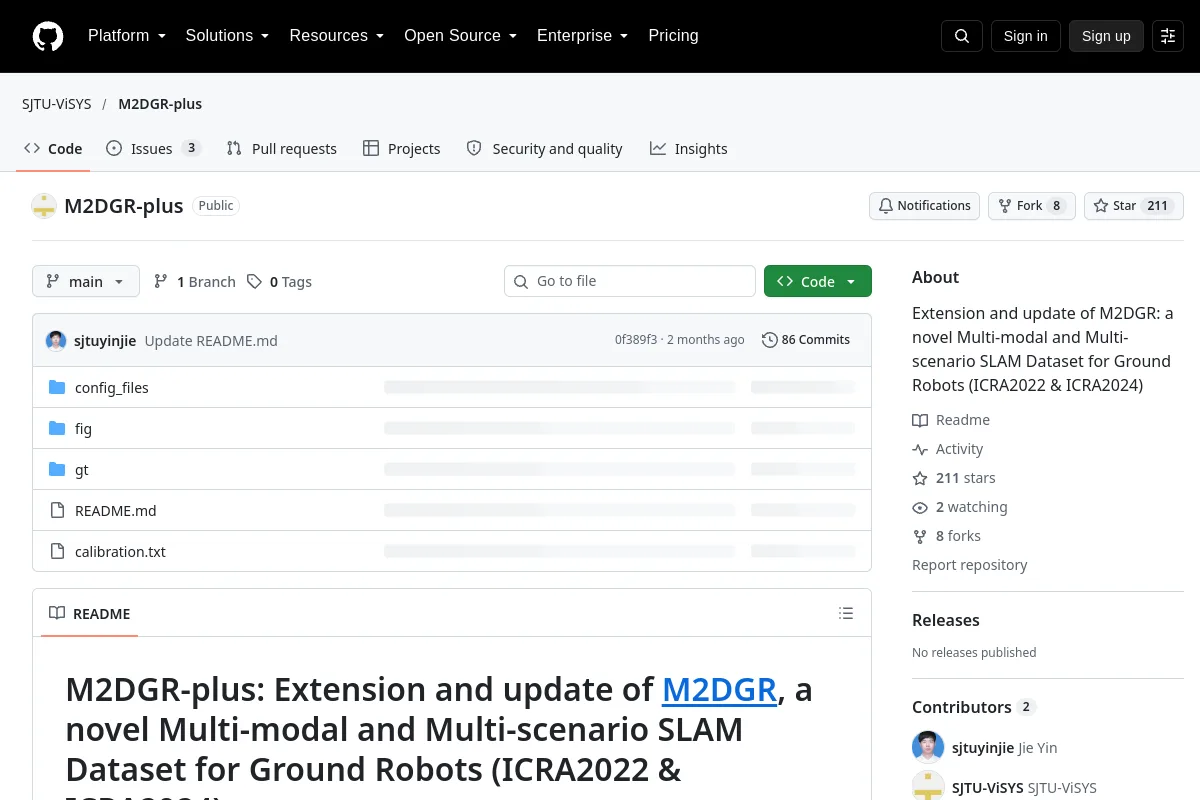Switch to the Code tab
Screen dimensions: 1200x800
[x=54, y=148]
